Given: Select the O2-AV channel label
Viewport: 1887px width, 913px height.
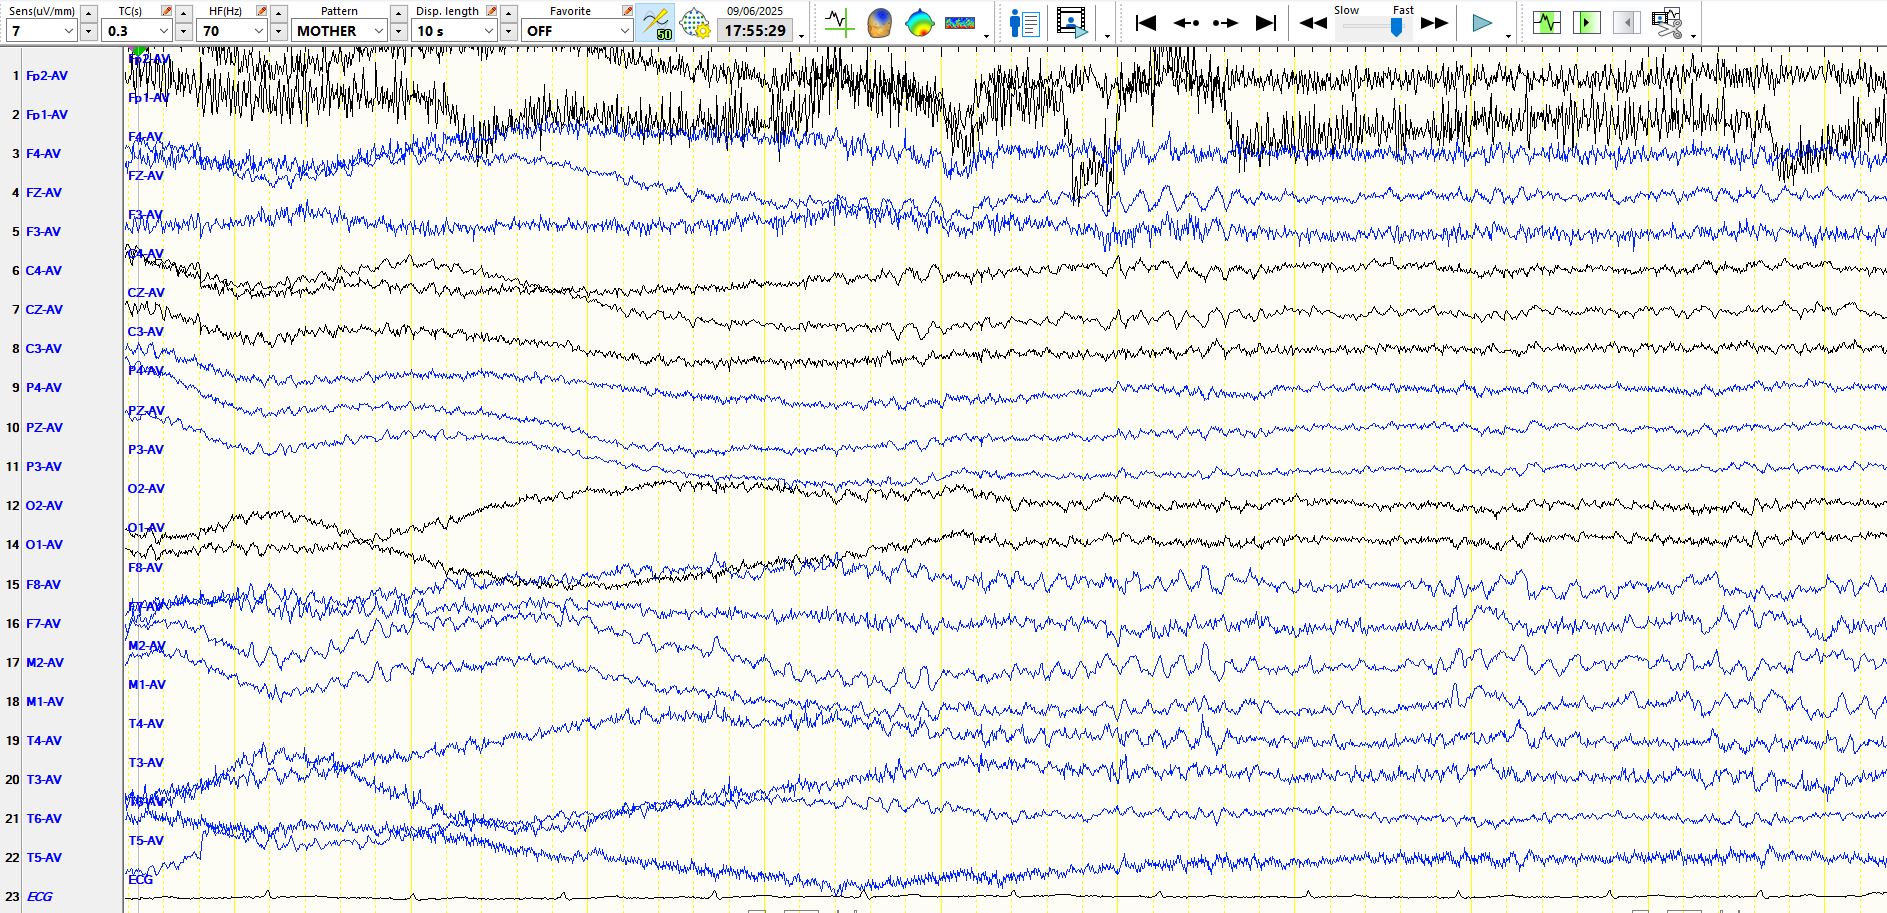Looking at the screenshot, I should [44, 506].
